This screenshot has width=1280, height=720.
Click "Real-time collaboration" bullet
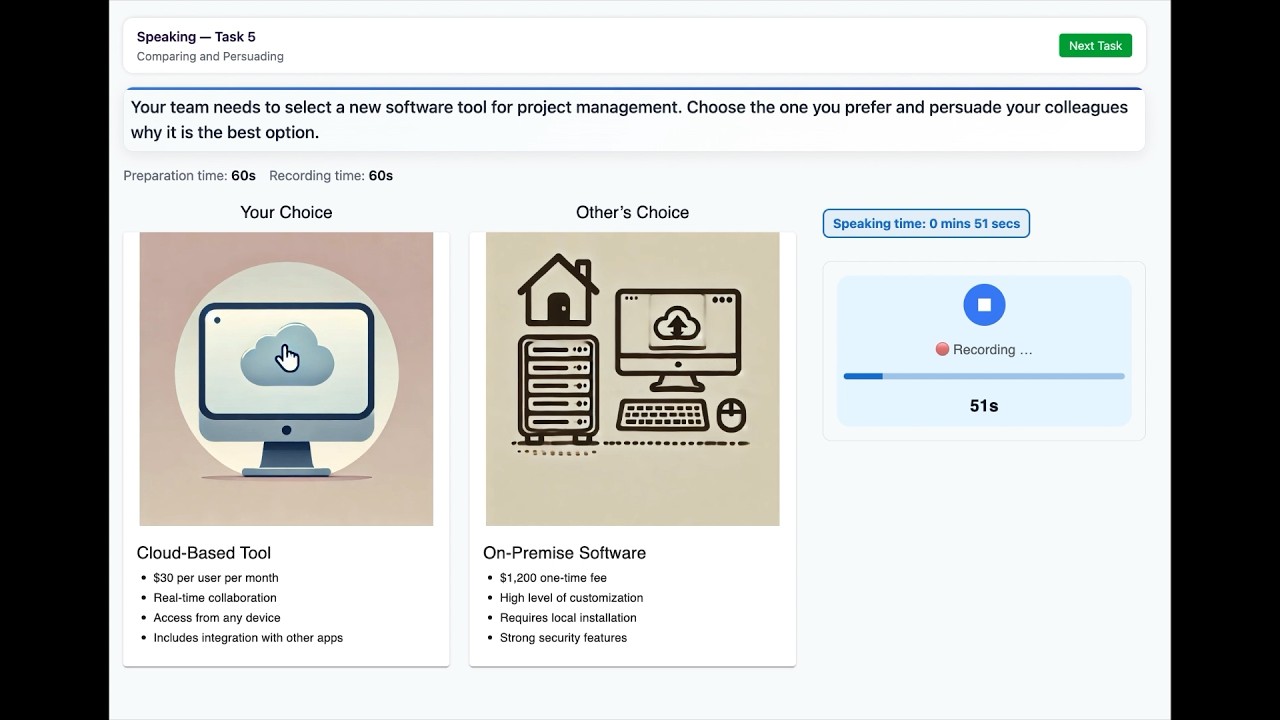[x=215, y=598]
